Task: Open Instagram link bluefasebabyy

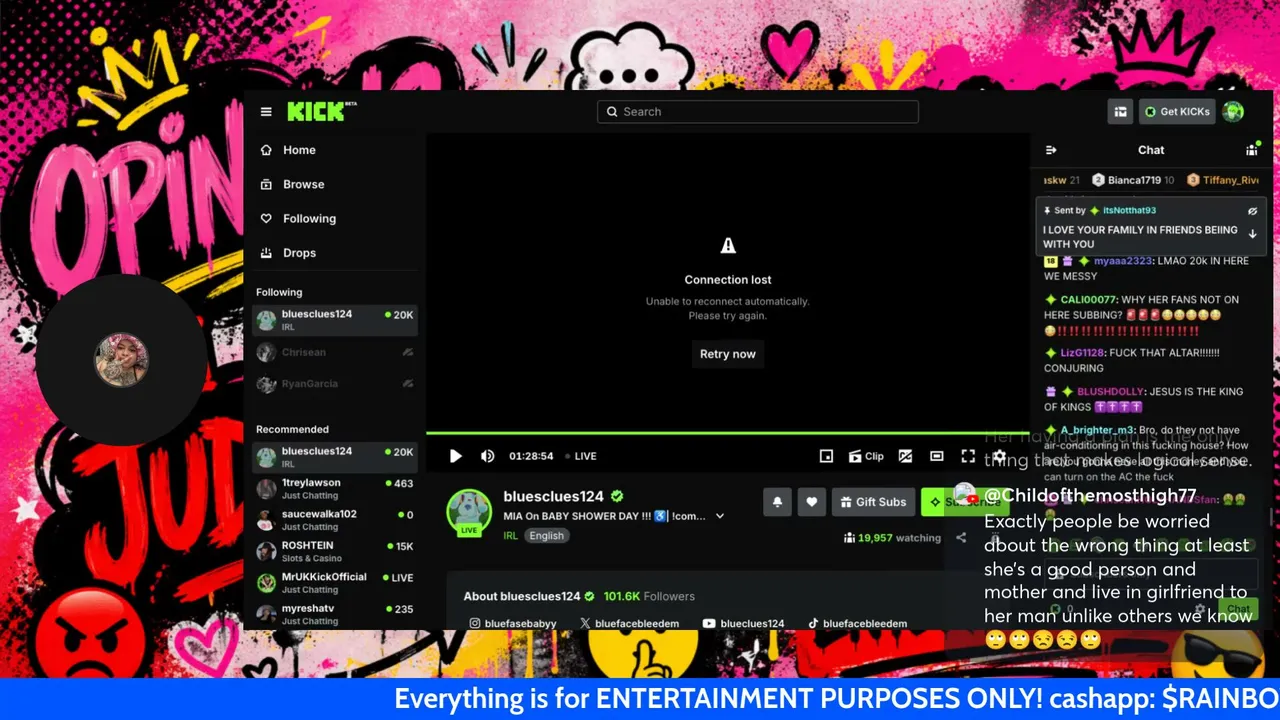Action: pyautogui.click(x=512, y=624)
